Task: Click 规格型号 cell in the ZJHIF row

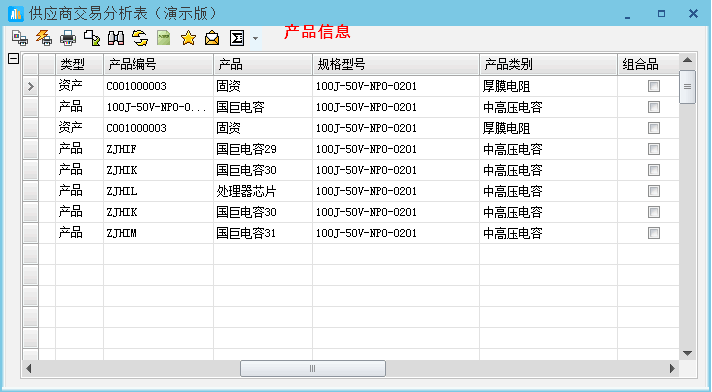Action: tap(396, 149)
